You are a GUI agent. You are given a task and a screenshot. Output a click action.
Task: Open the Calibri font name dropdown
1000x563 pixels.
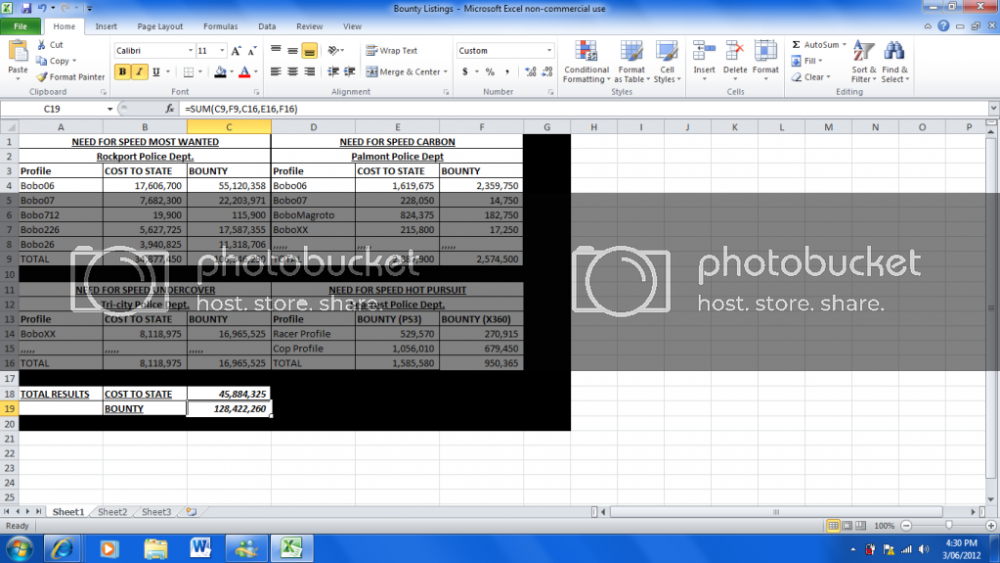(190, 50)
